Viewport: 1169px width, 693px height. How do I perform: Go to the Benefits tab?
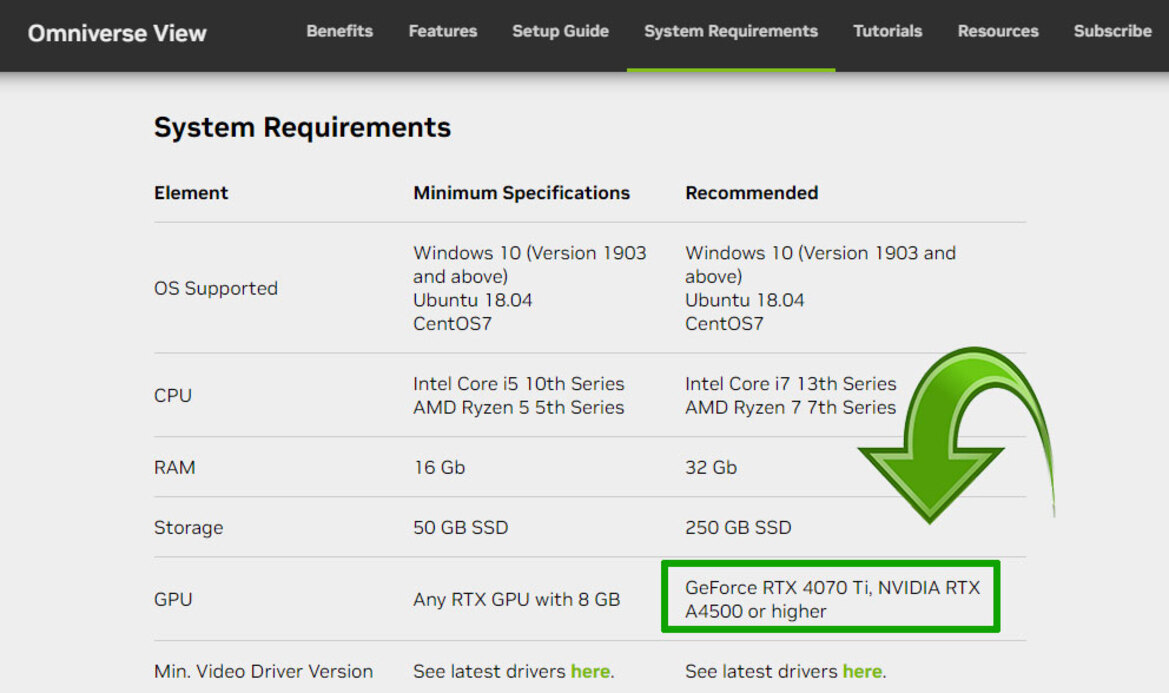pyautogui.click(x=339, y=31)
